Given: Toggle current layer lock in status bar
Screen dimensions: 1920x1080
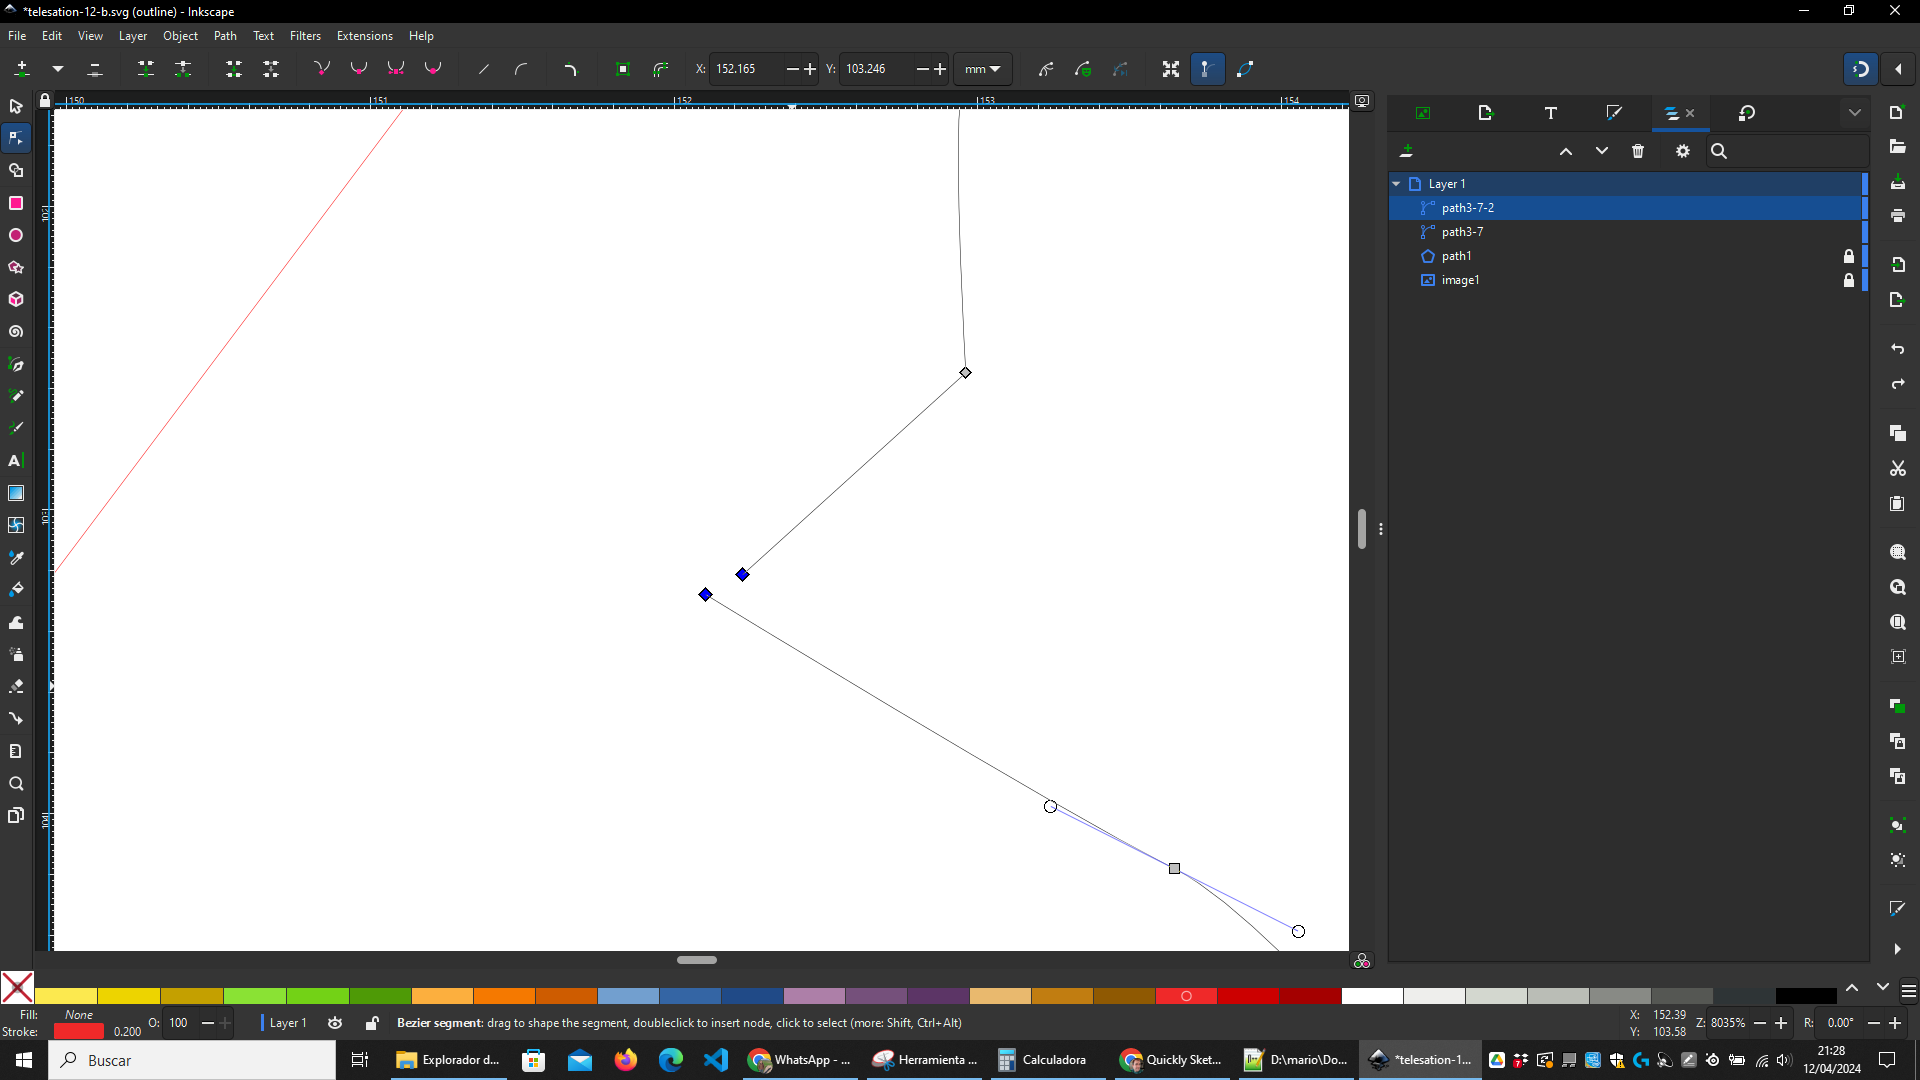Looking at the screenshot, I should tap(372, 1023).
